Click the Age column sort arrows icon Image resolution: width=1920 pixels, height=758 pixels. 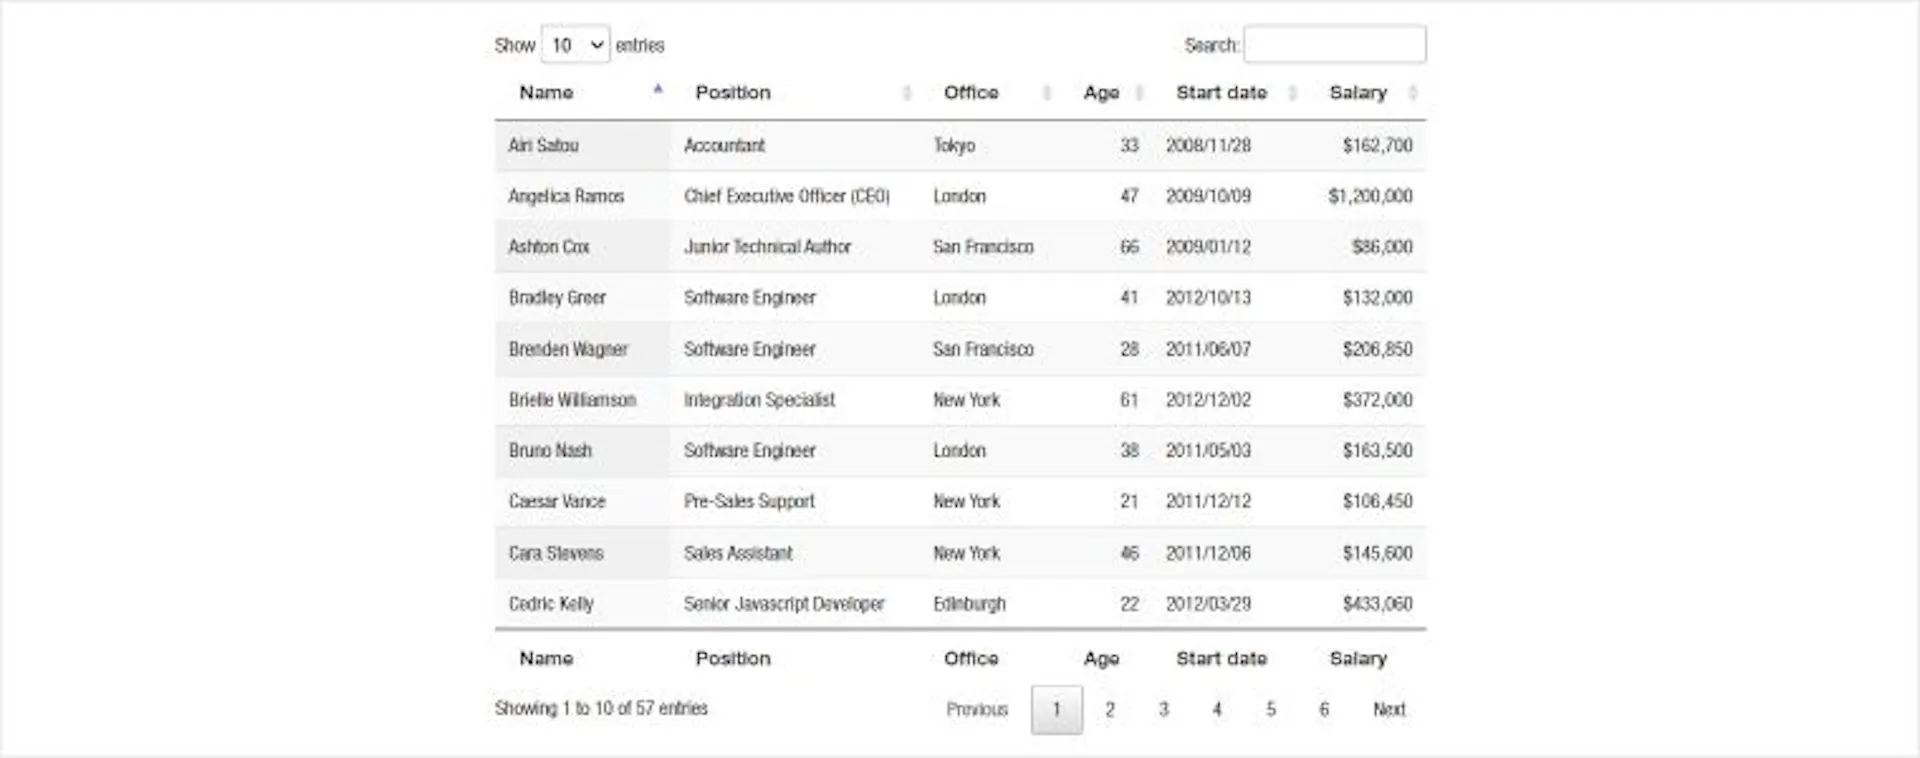point(1139,93)
